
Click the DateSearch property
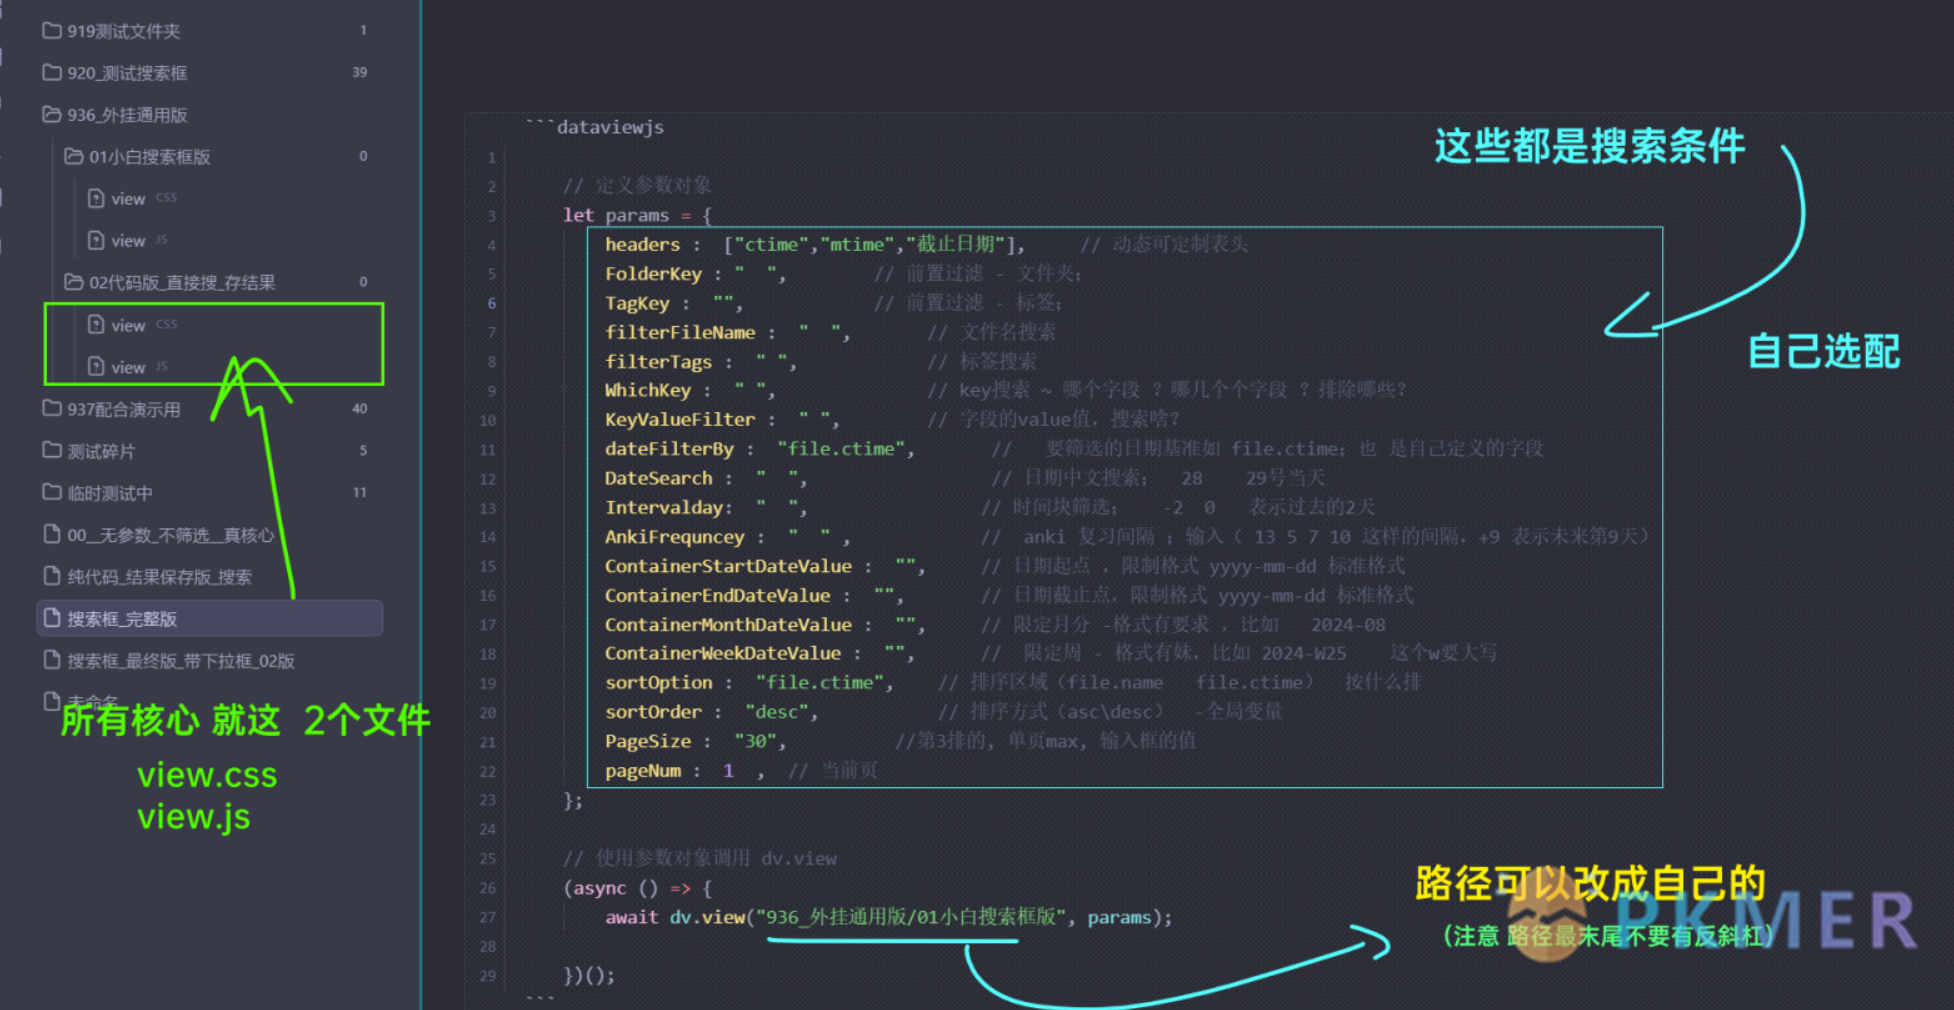[x=658, y=478]
